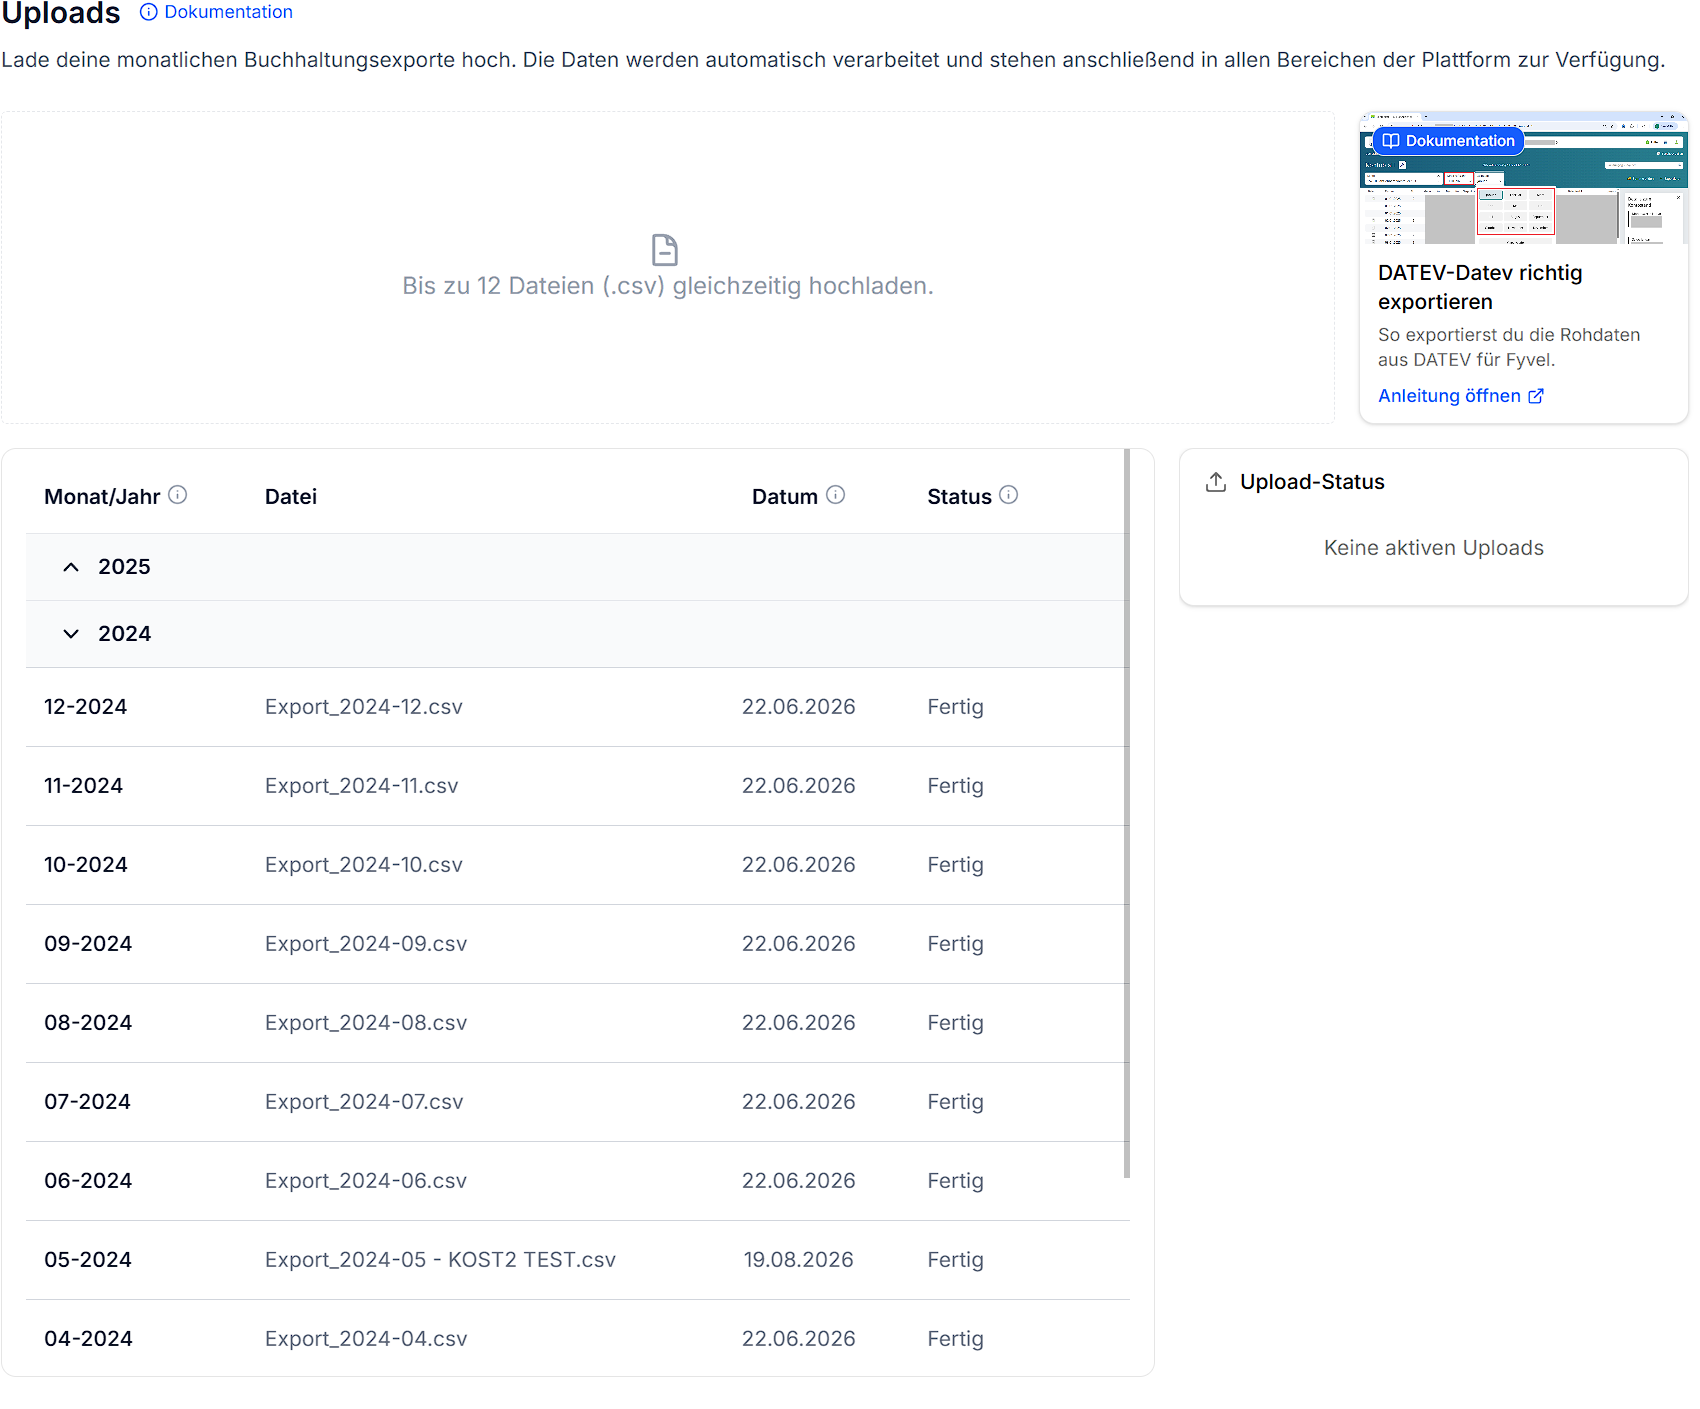Click the csv upload dropzone area

click(667, 267)
